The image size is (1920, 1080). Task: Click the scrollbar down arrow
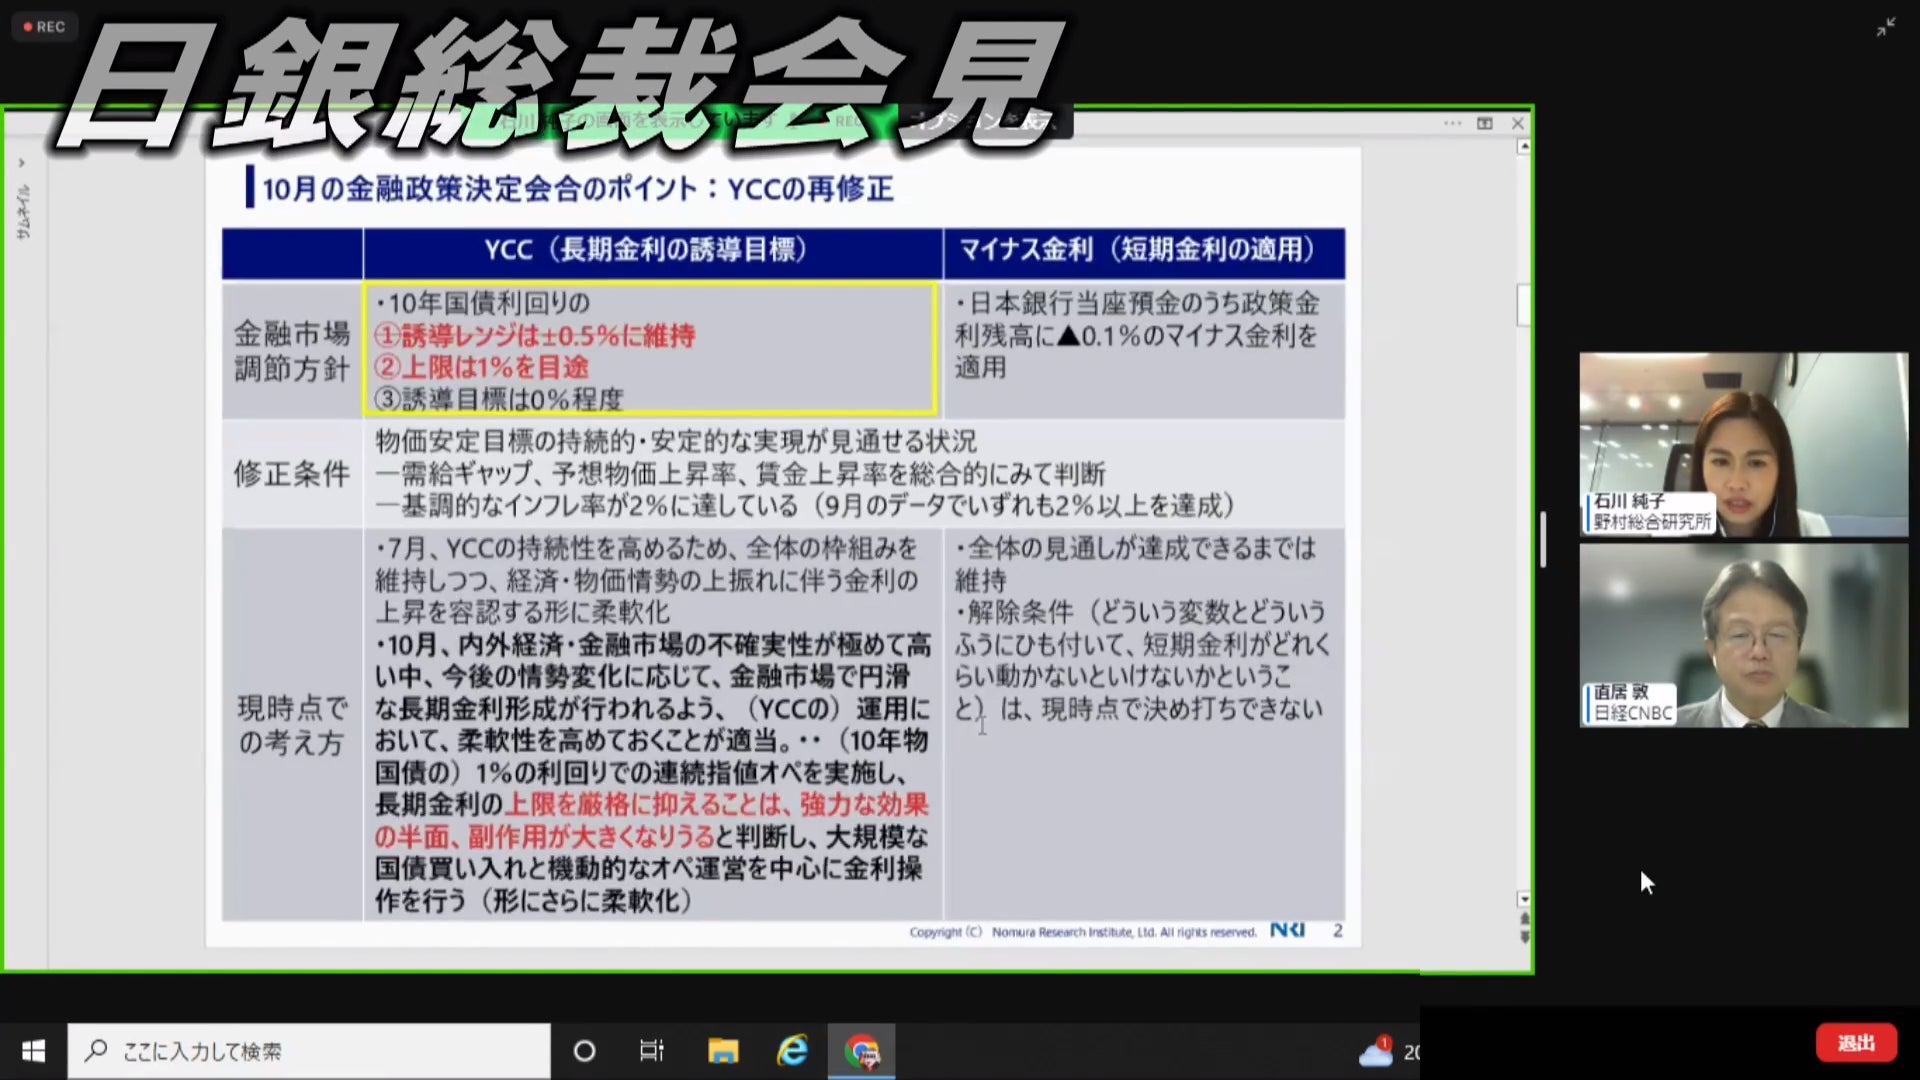(1524, 899)
